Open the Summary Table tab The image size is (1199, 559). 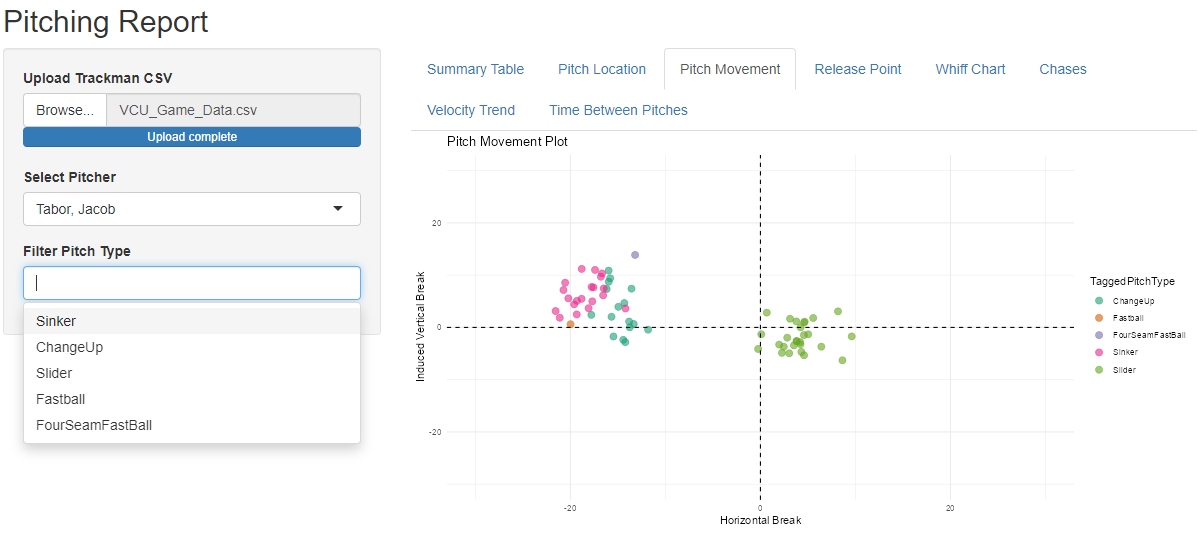(x=475, y=69)
